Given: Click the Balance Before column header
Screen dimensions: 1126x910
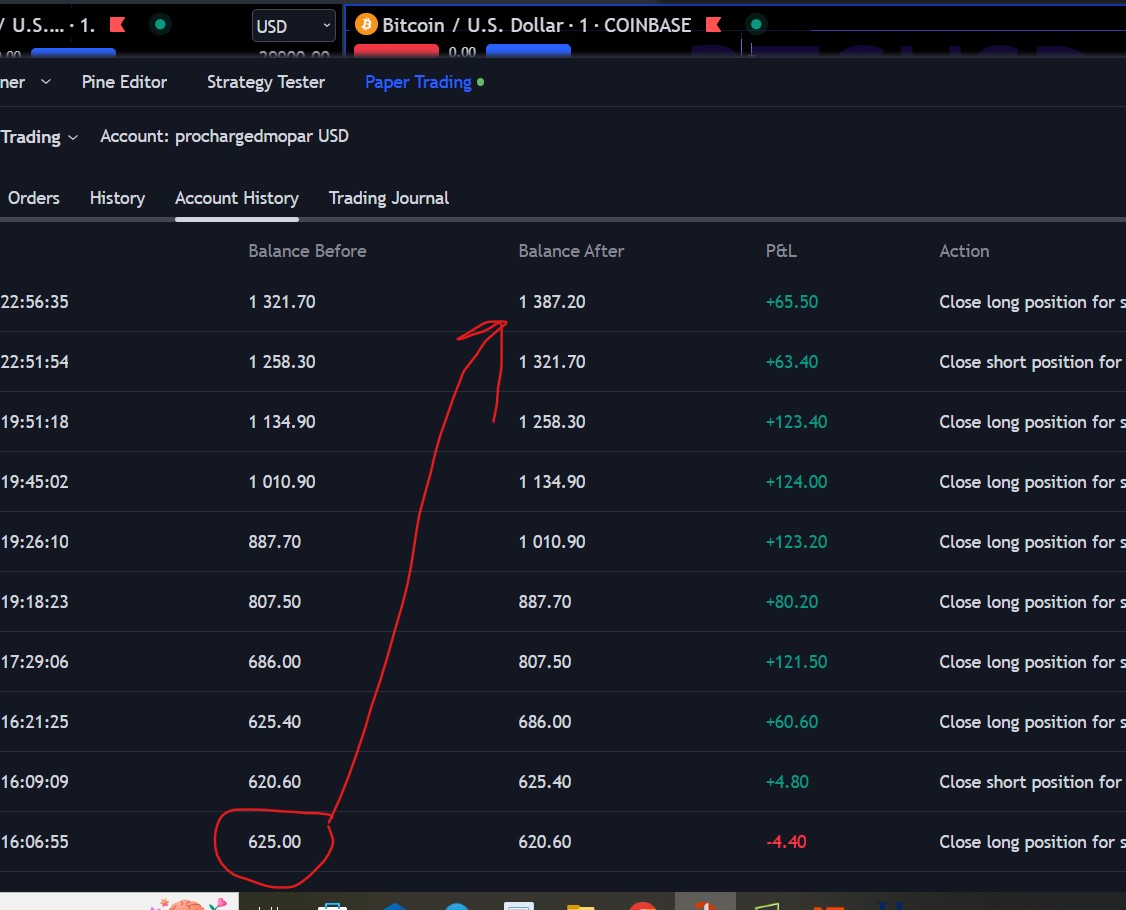Looking at the screenshot, I should coord(307,251).
